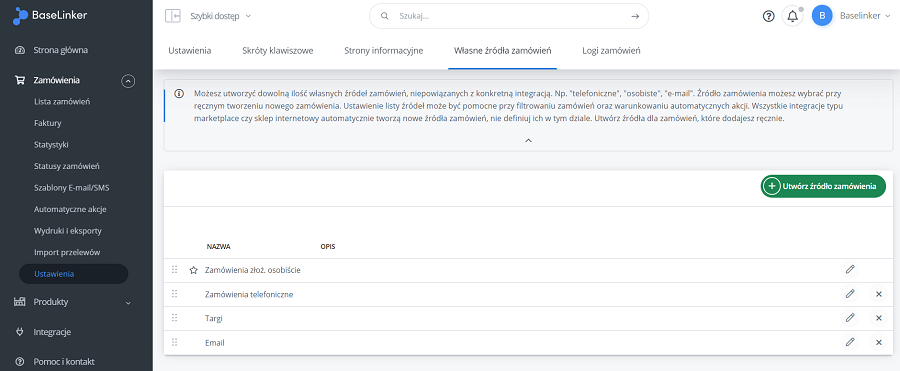Grab the drag handle for Targi
The height and width of the screenshot is (371, 900).
coord(174,318)
